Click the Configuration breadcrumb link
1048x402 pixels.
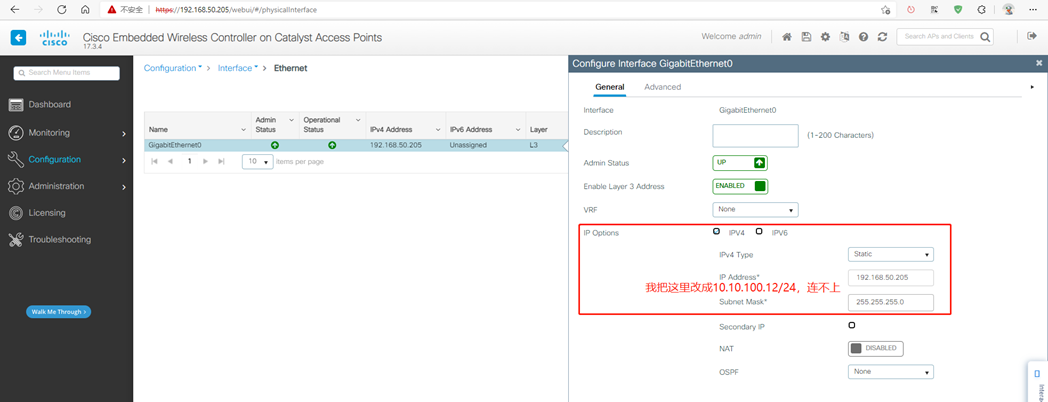[x=170, y=68]
